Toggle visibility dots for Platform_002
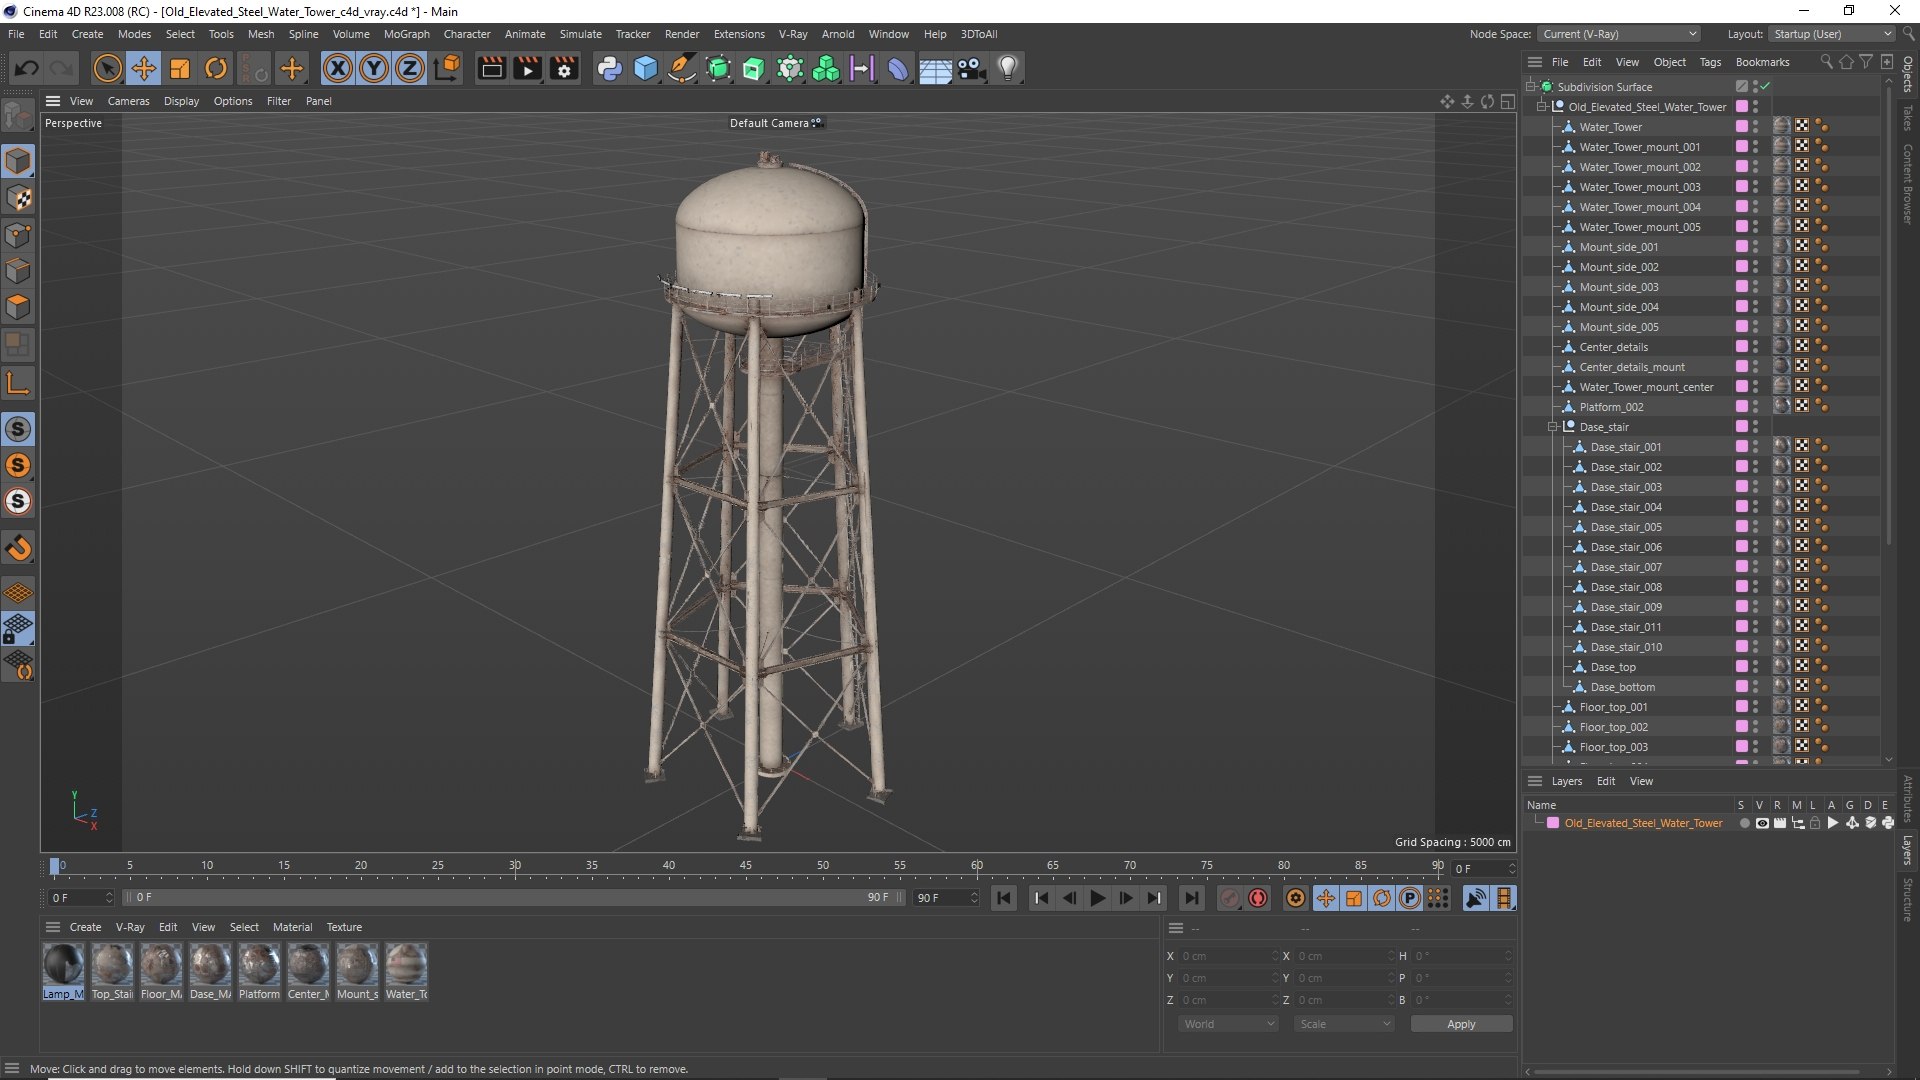This screenshot has height=1080, width=1920. pos(1756,407)
